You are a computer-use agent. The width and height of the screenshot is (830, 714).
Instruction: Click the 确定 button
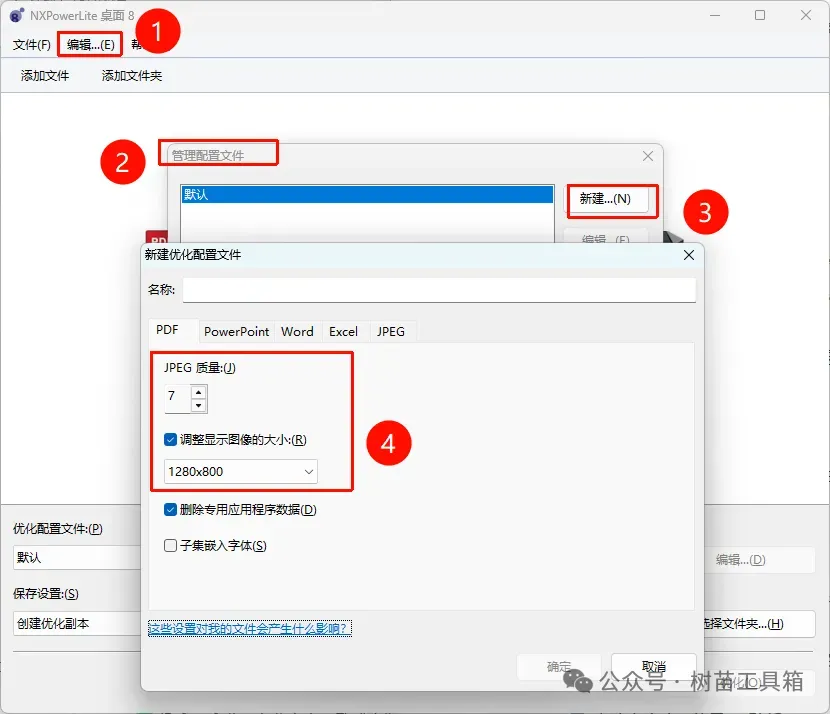click(x=559, y=667)
